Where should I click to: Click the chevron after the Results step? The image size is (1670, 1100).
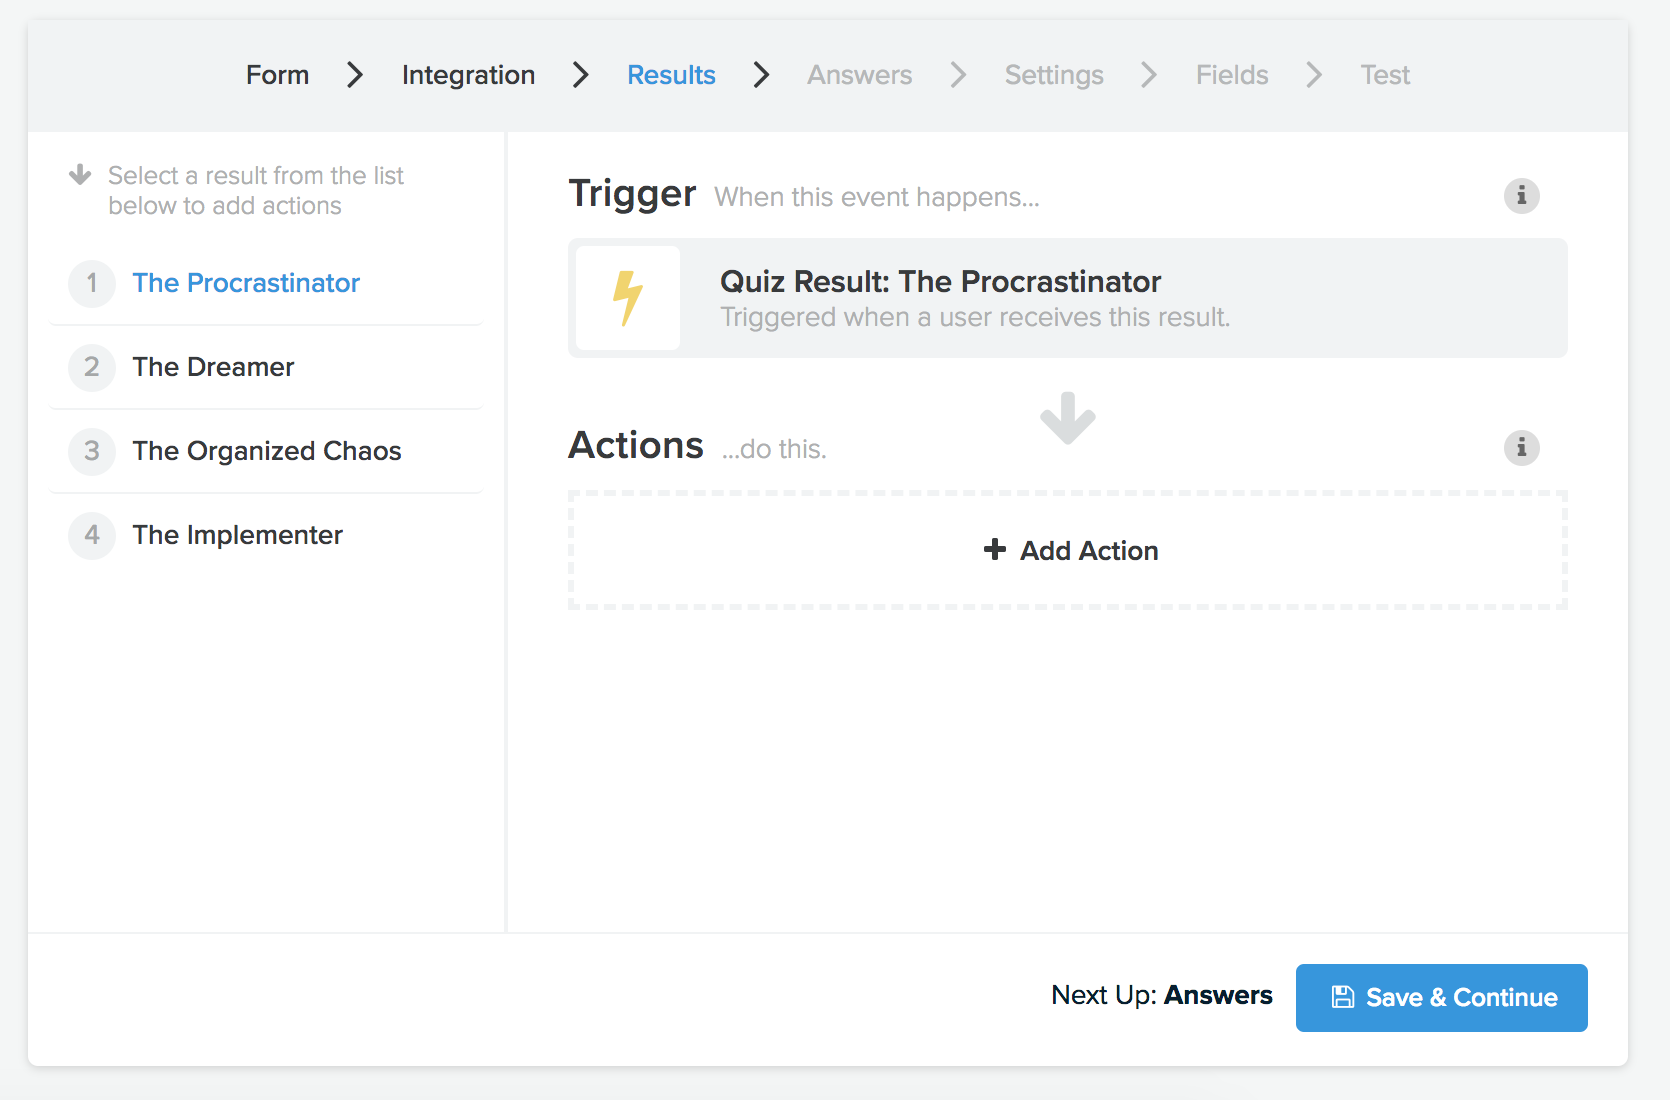pos(762,75)
